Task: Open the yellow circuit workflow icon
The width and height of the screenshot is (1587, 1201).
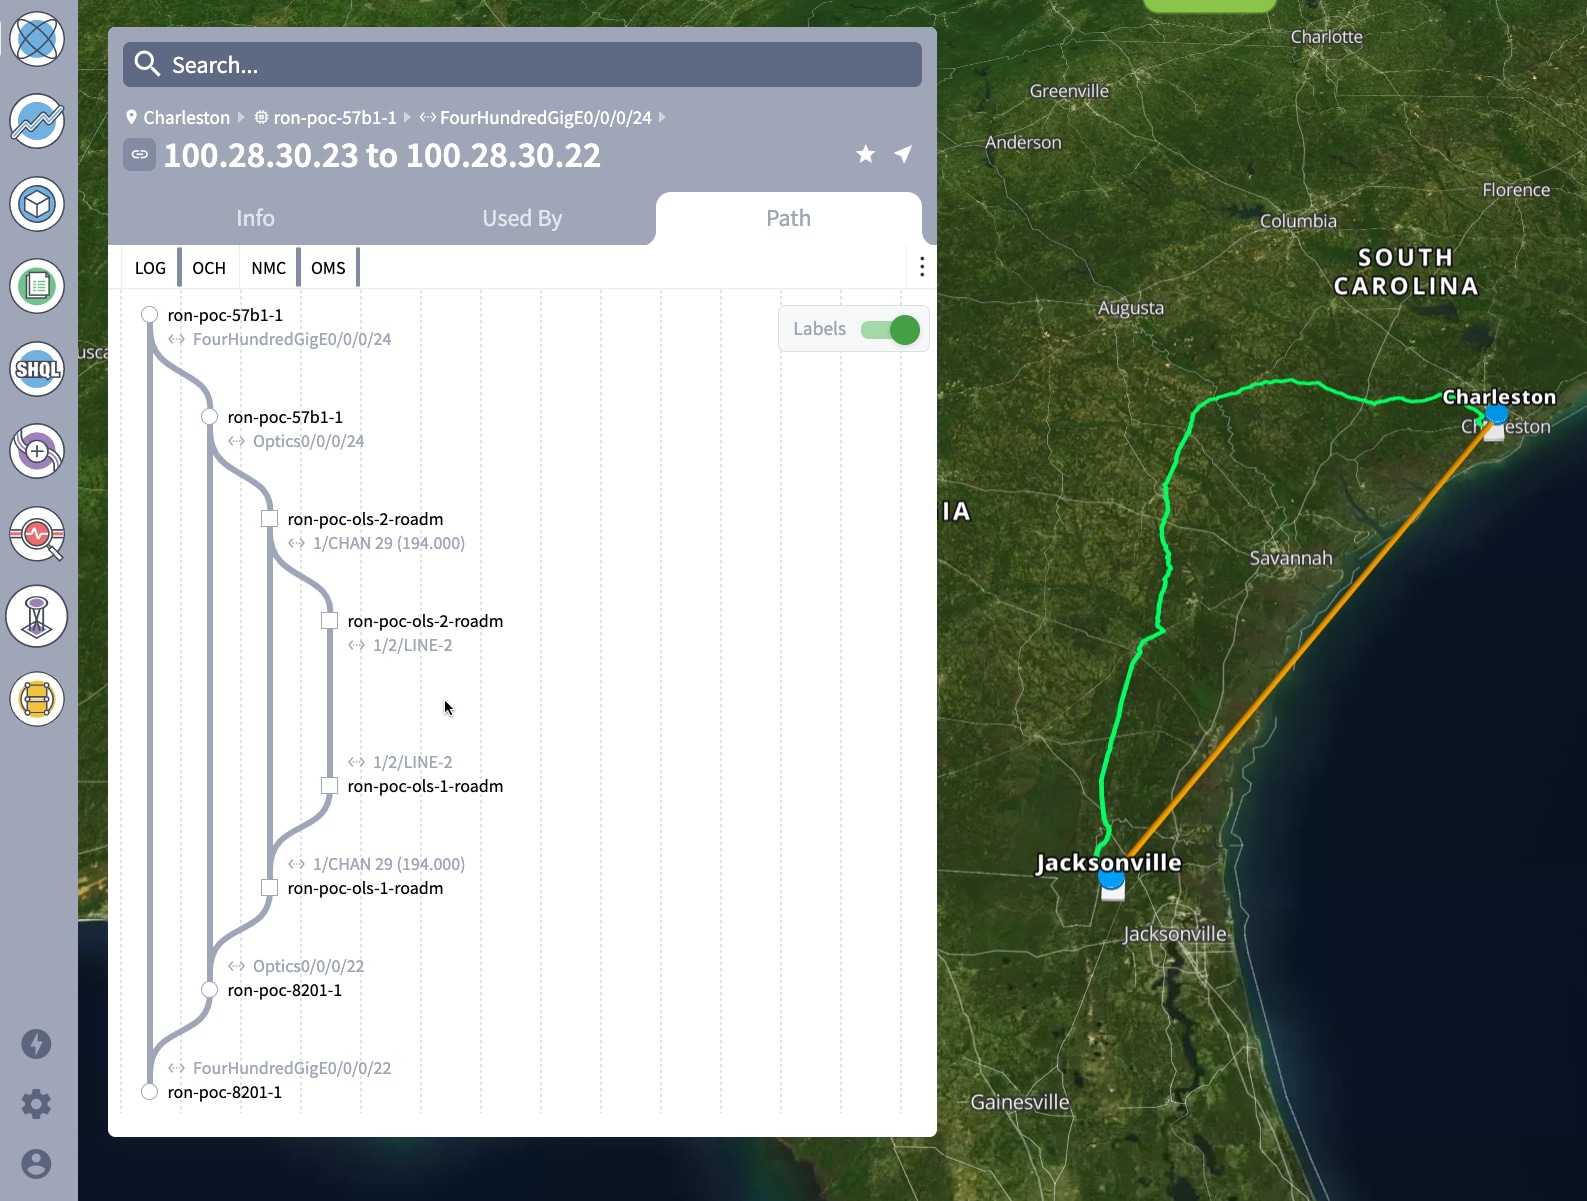Action: (37, 698)
